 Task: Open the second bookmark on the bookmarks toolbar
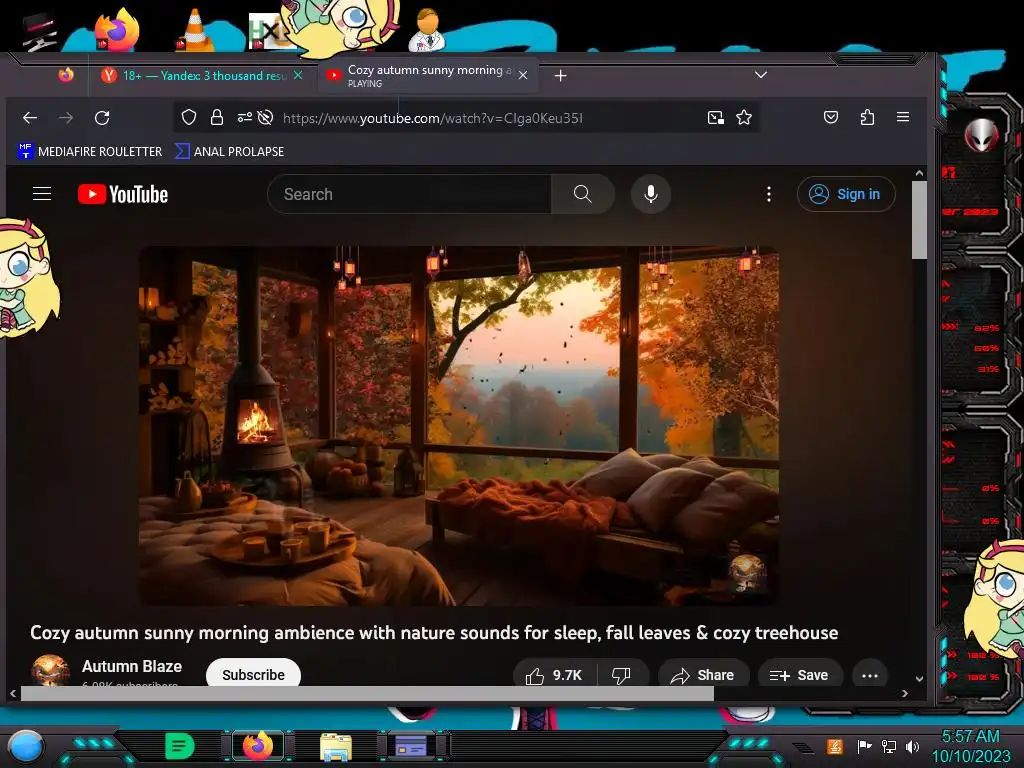[x=229, y=152]
